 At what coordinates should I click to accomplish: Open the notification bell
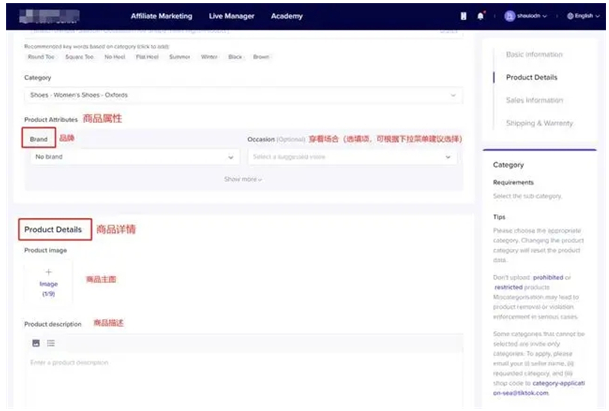pyautogui.click(x=481, y=16)
